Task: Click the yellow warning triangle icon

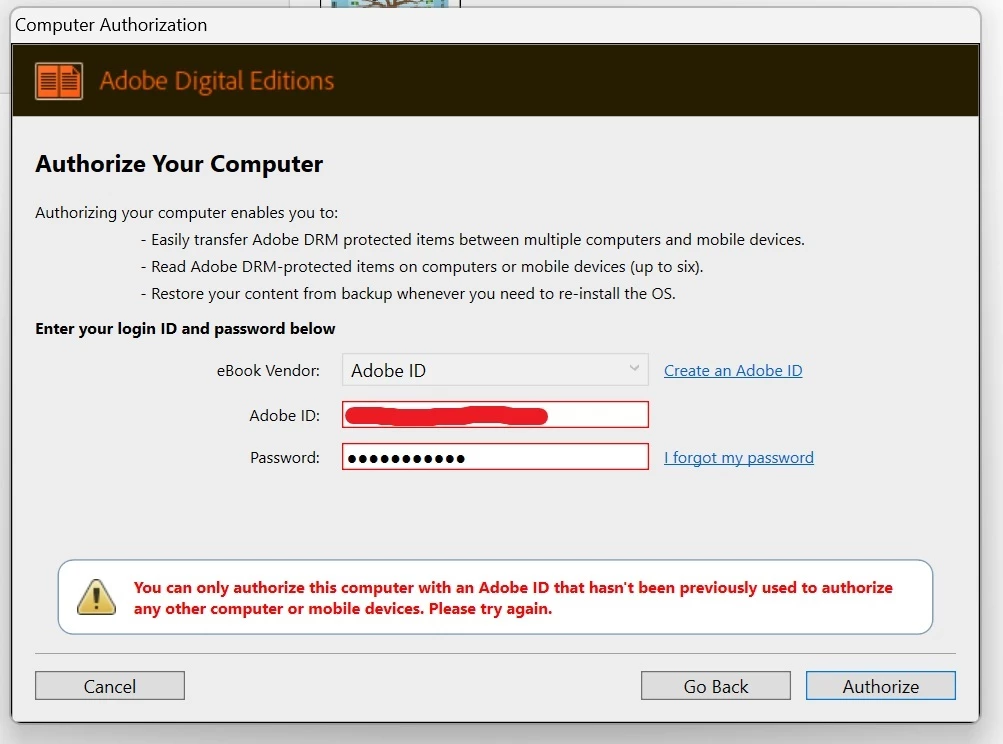Action: [x=96, y=597]
